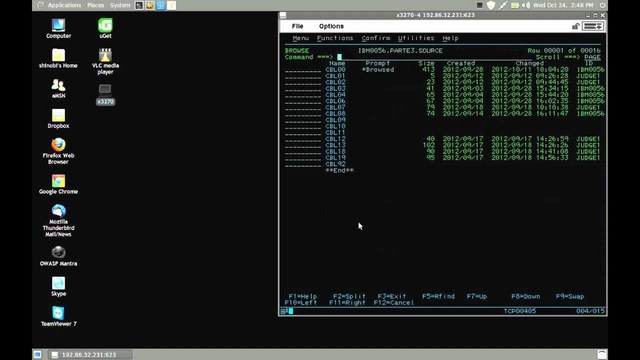Select the Google Chrome desktop icon
Viewport: 640px width, 360px height.
click(x=58, y=184)
